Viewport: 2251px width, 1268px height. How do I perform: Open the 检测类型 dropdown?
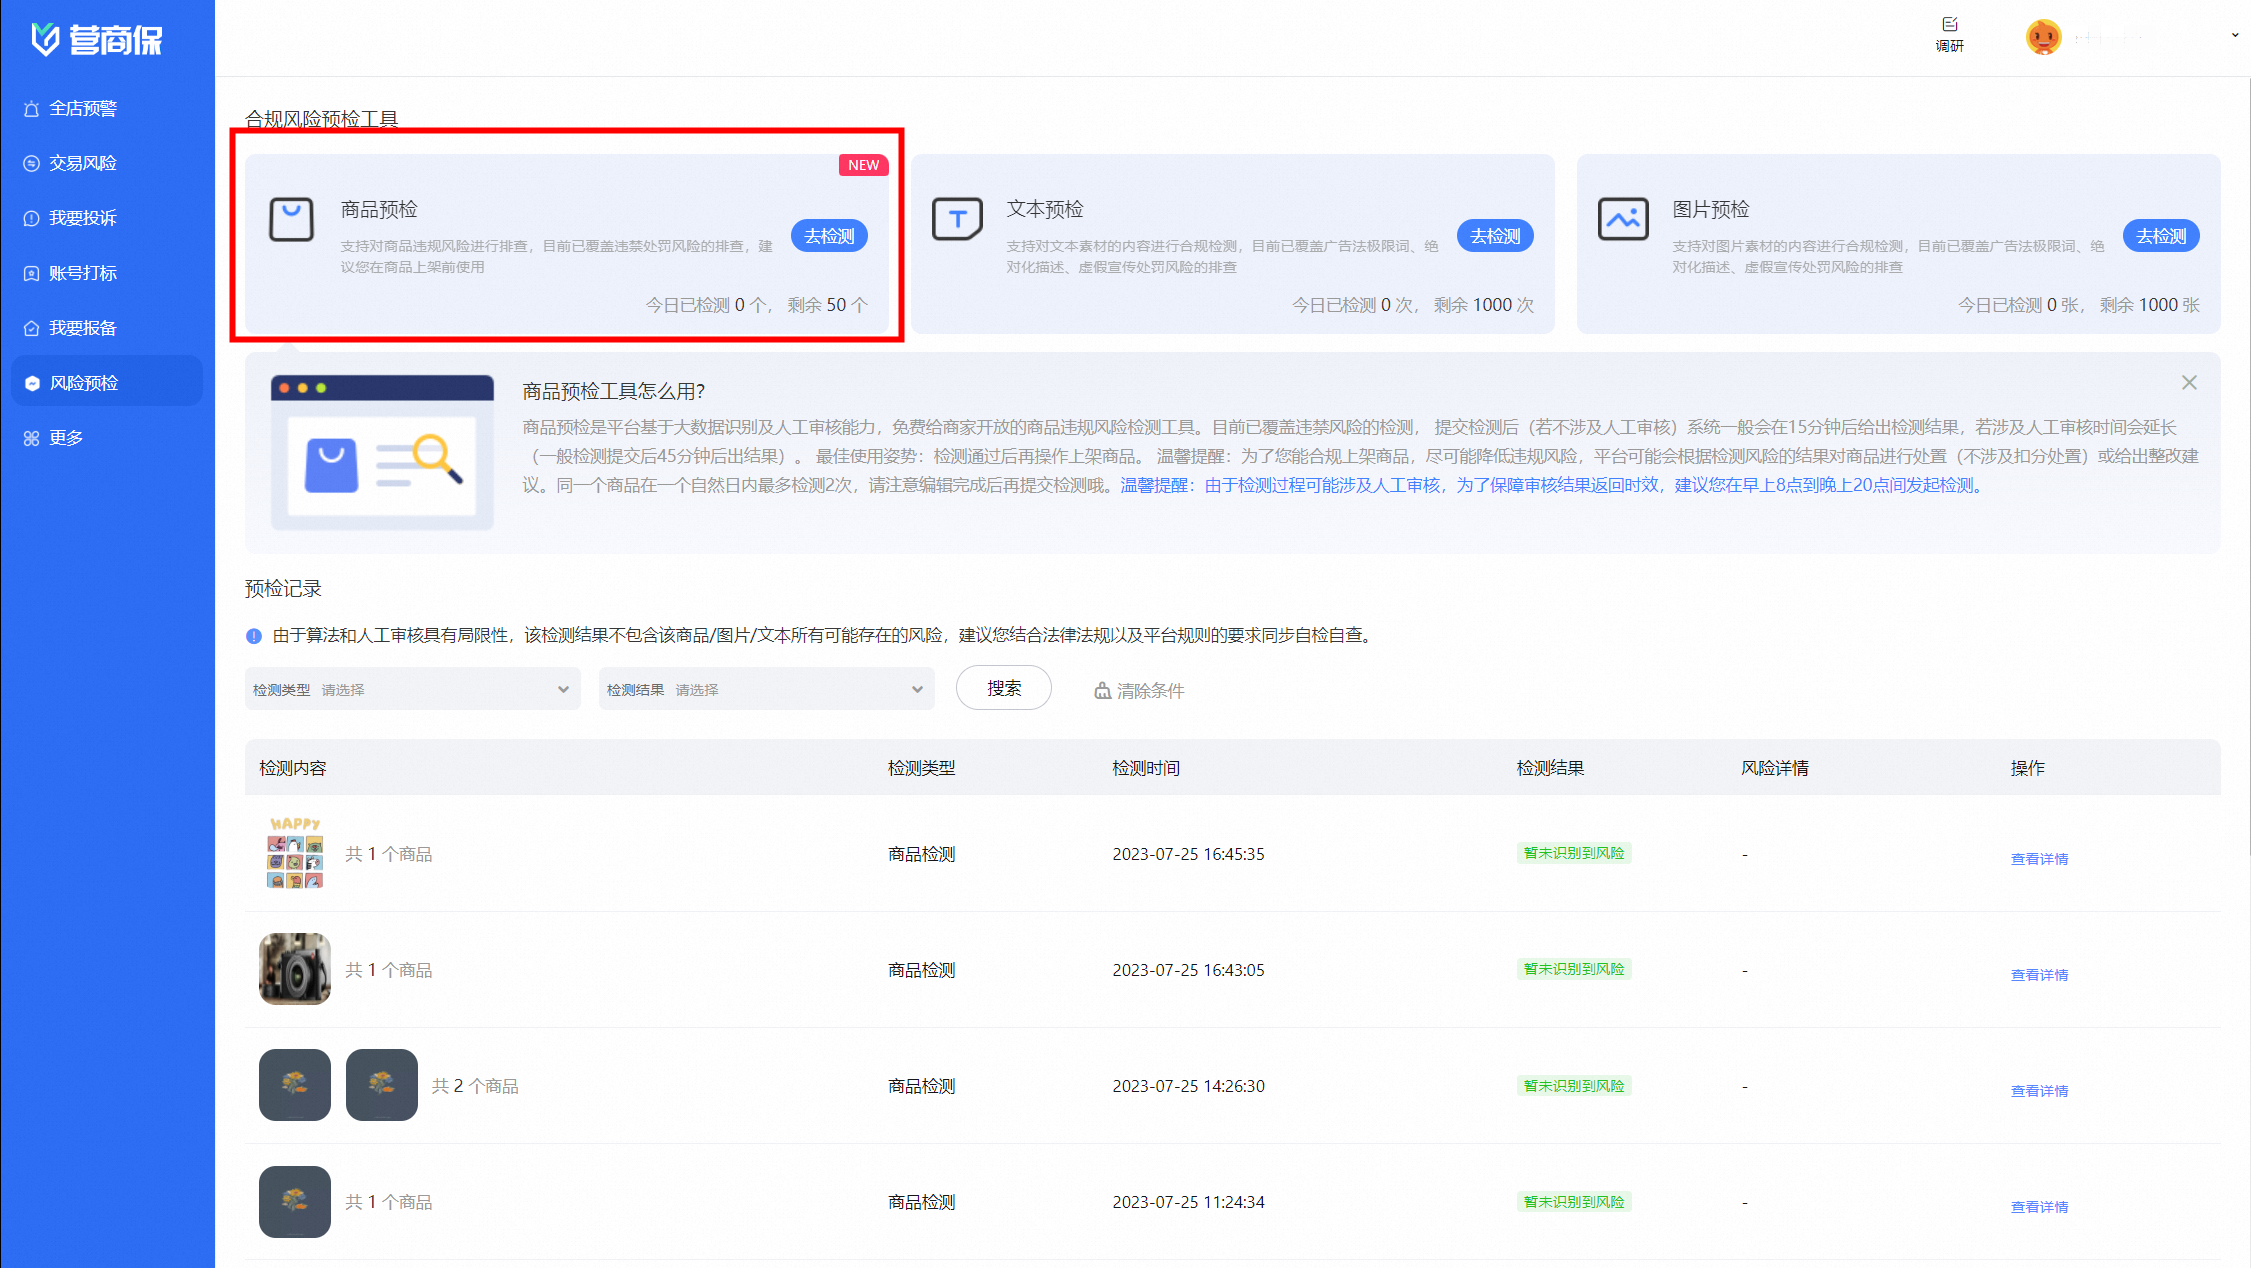click(x=412, y=689)
